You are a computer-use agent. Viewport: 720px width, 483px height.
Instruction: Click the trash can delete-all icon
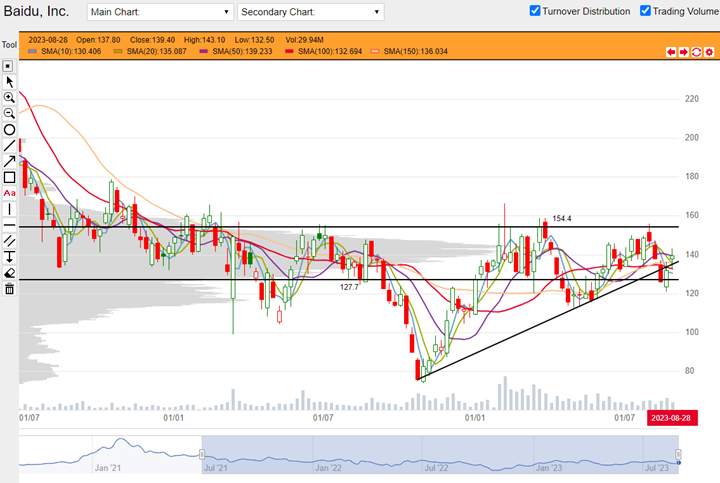click(9, 289)
